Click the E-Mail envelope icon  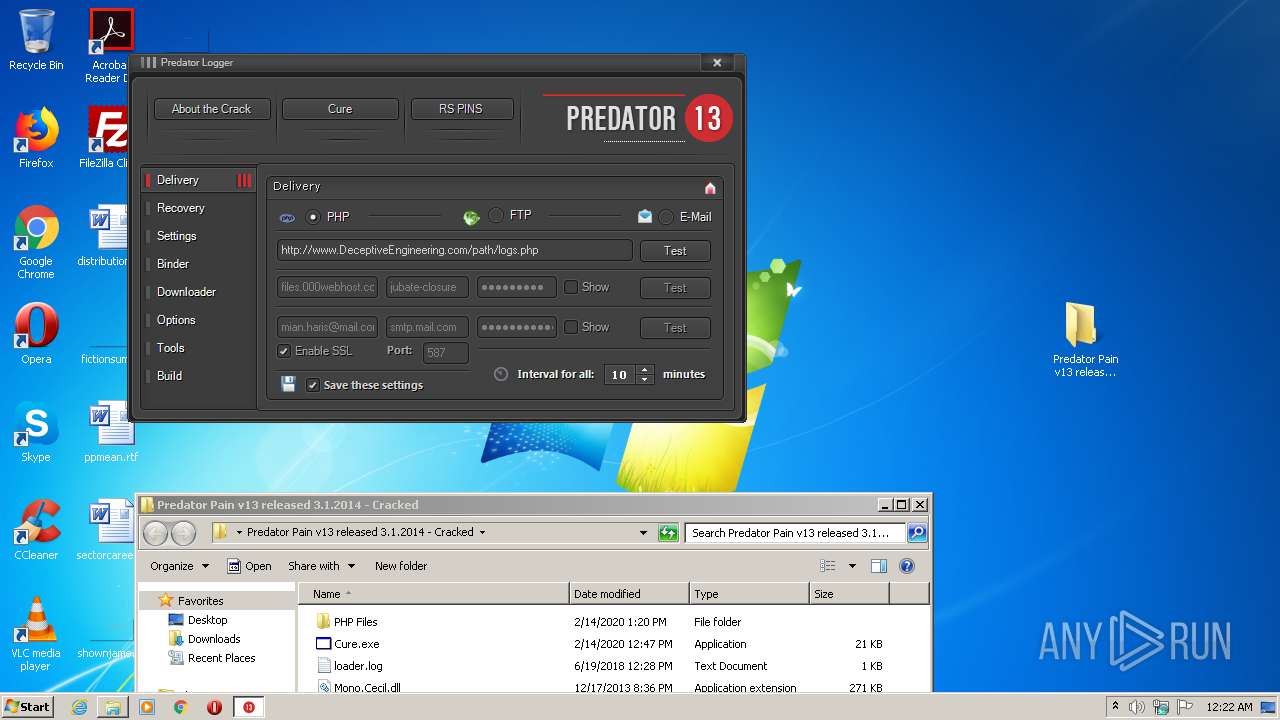[645, 216]
